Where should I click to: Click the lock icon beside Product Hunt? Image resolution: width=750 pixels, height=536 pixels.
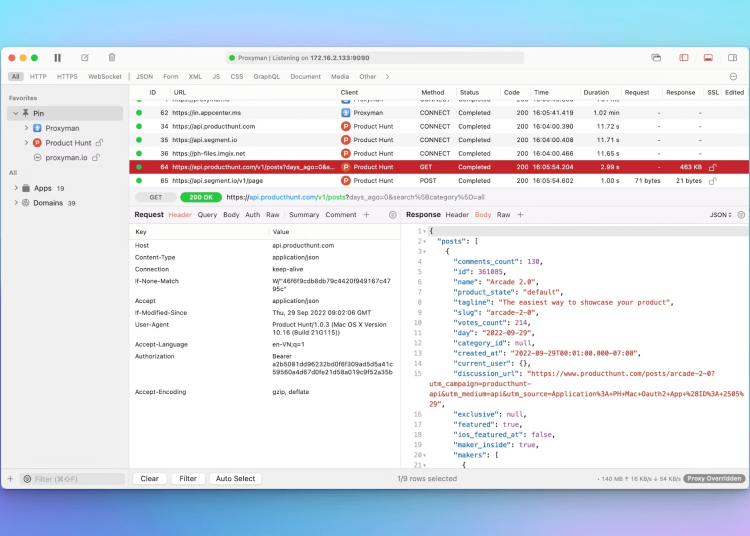[100, 143]
